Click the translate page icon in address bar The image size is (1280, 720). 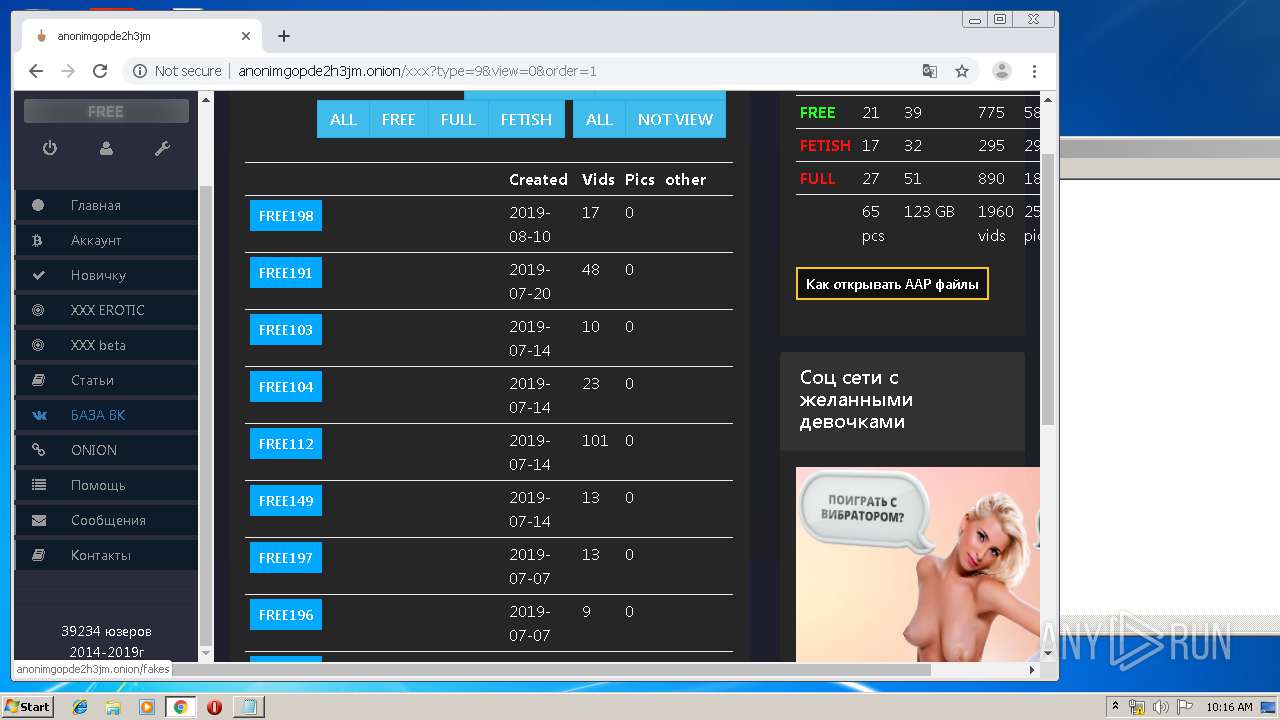pyautogui.click(x=930, y=71)
